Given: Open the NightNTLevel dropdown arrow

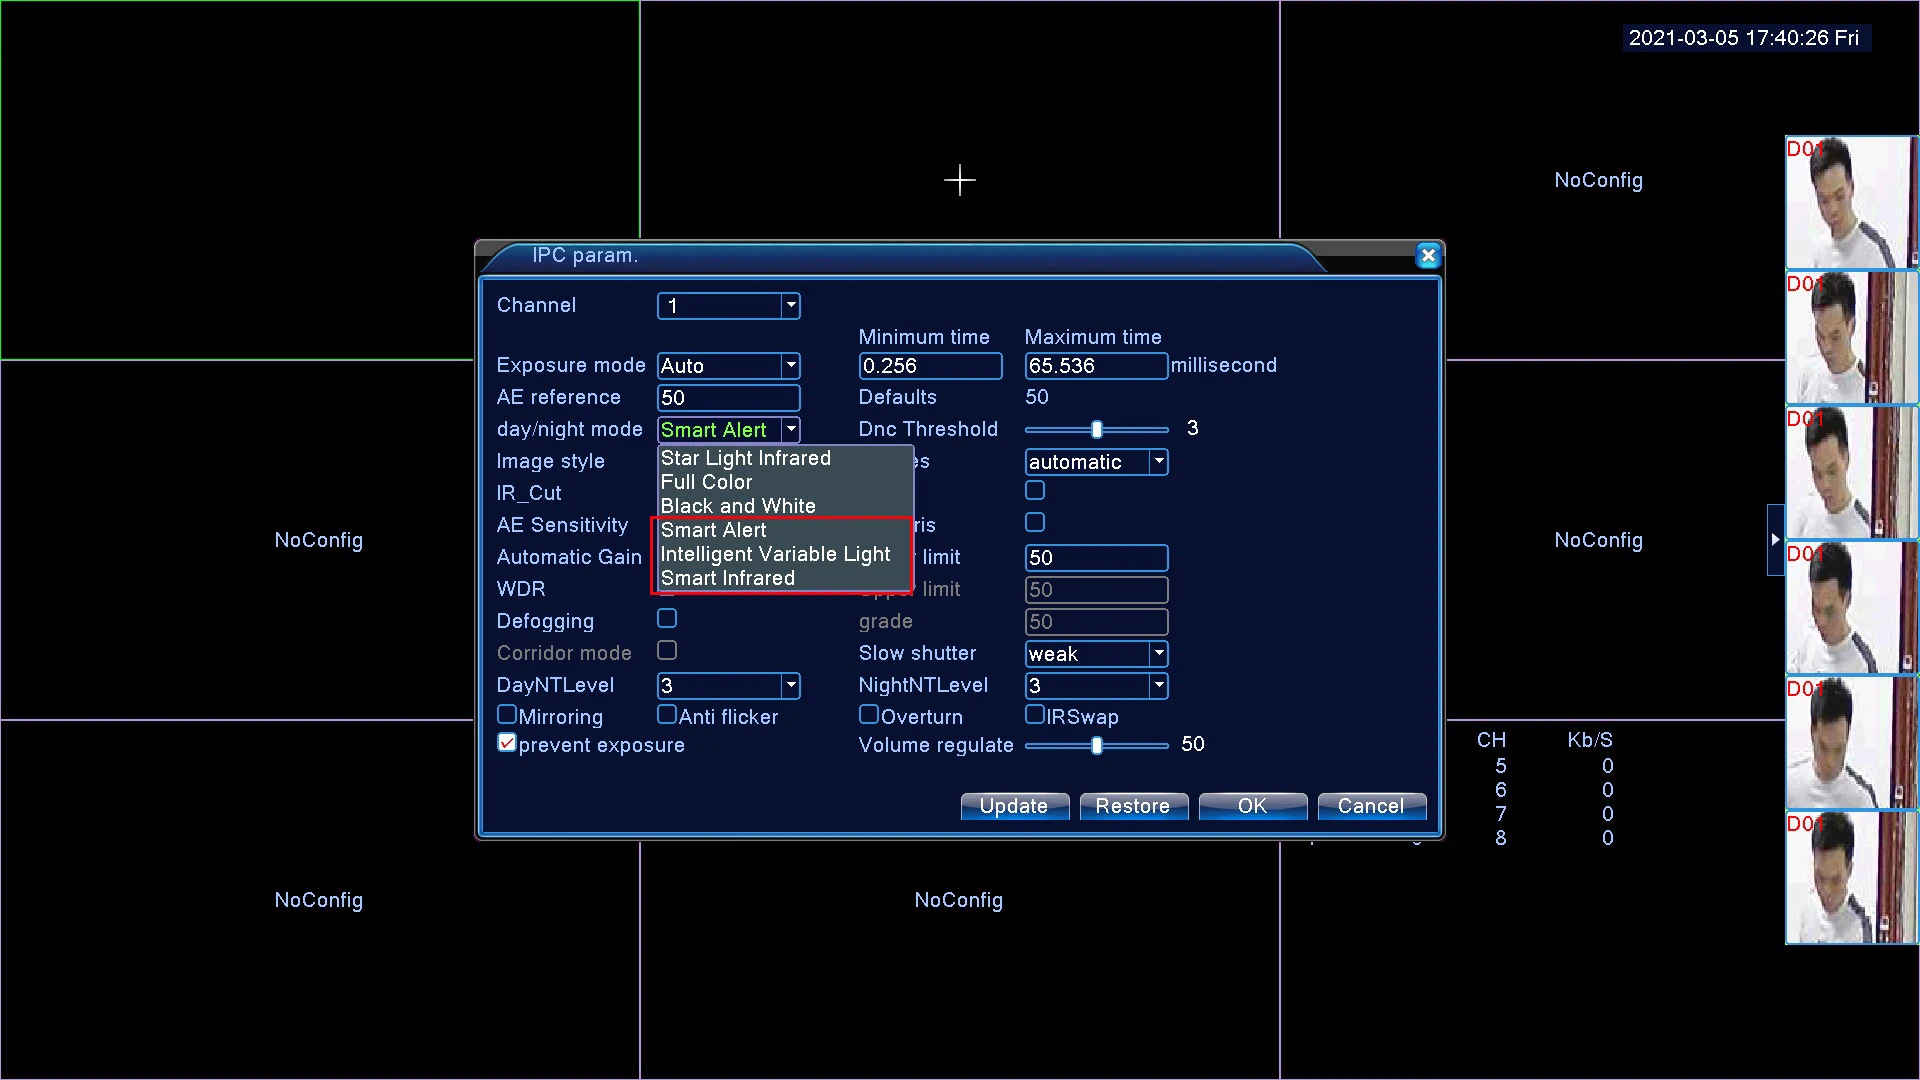Looking at the screenshot, I should pos(1159,686).
